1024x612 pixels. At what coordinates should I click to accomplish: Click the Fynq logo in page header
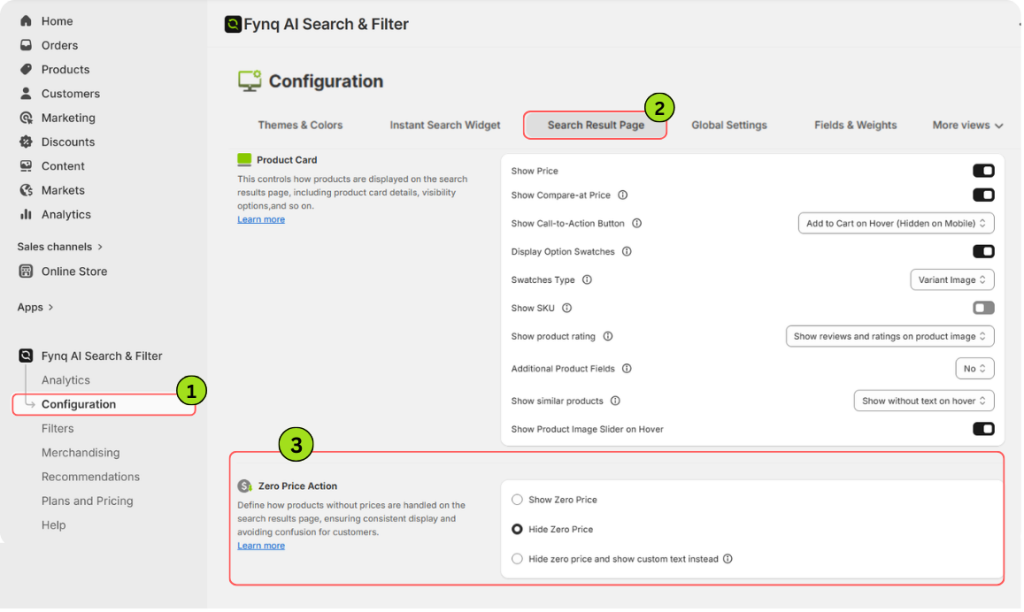click(233, 24)
